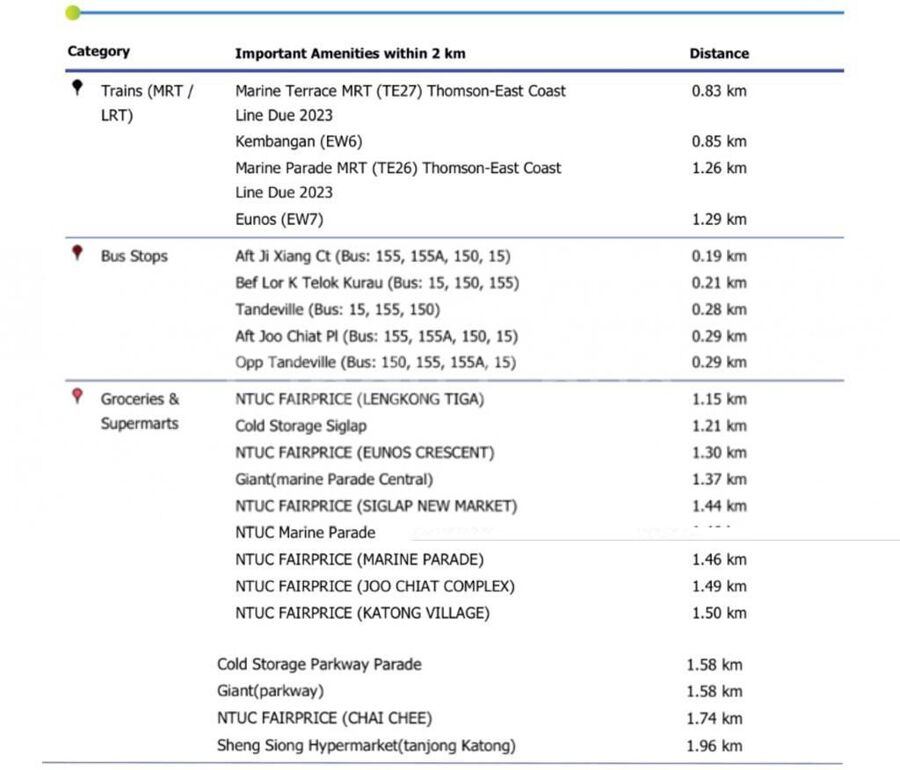The image size is (900, 770).
Task: Click Important Amenities within 2 km header
Action: pyautogui.click(x=350, y=54)
